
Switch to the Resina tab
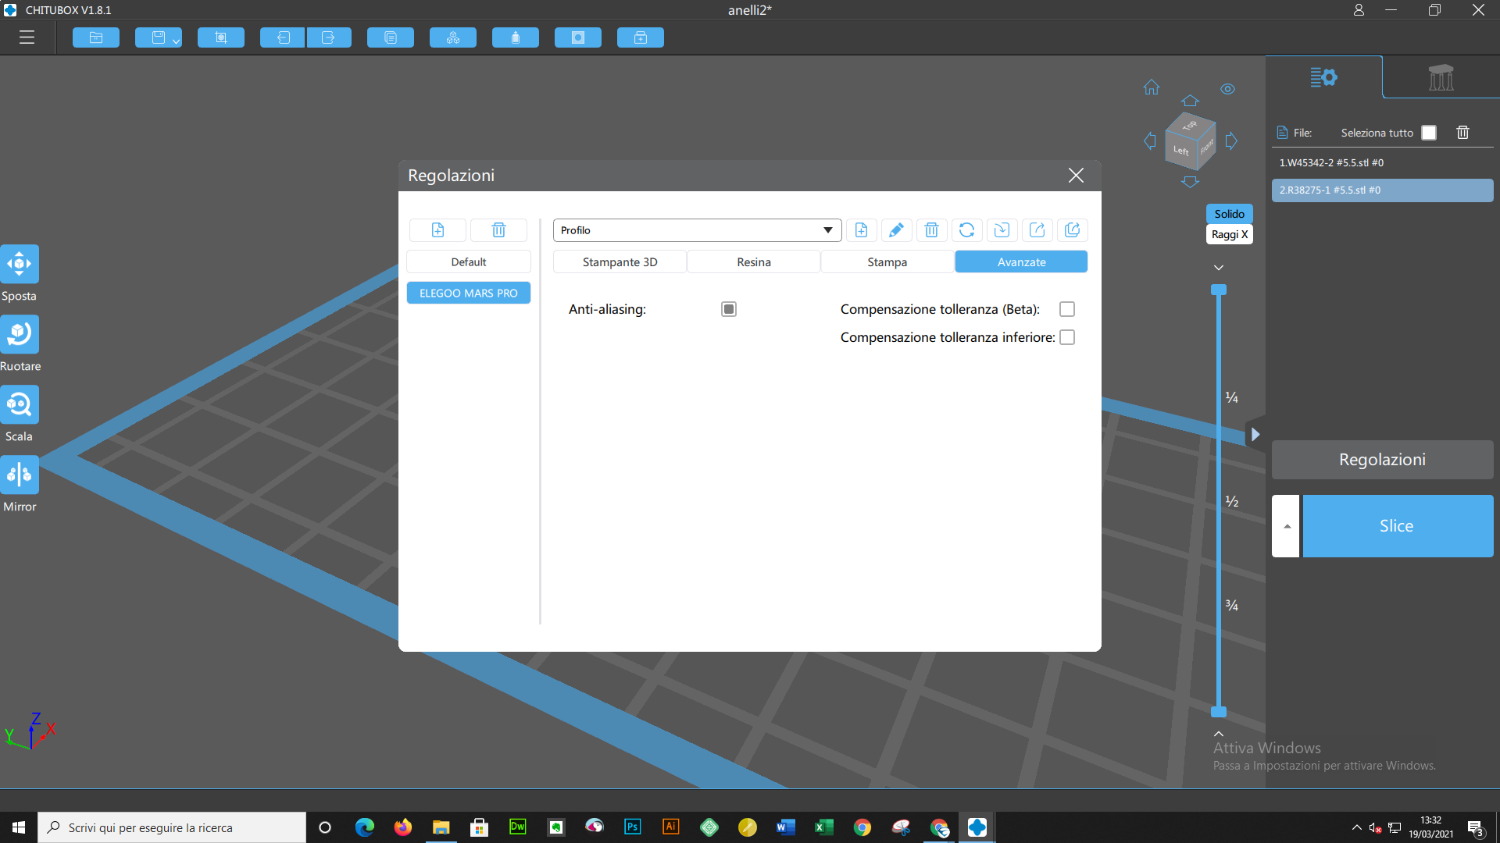tap(754, 262)
